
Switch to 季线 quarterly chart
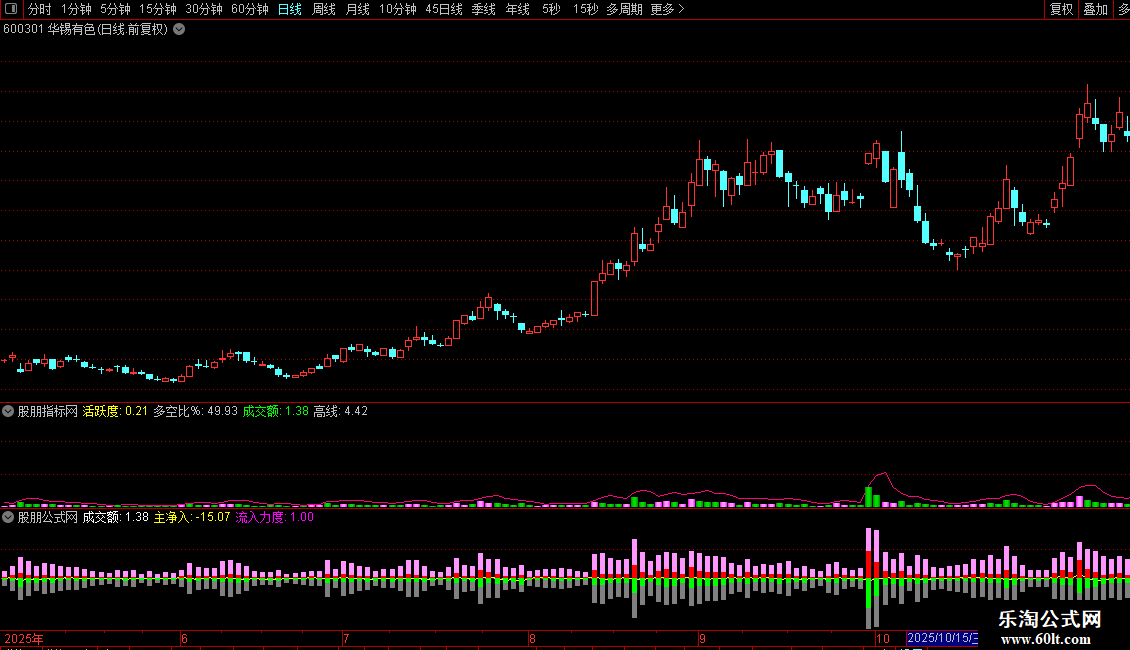pos(484,9)
